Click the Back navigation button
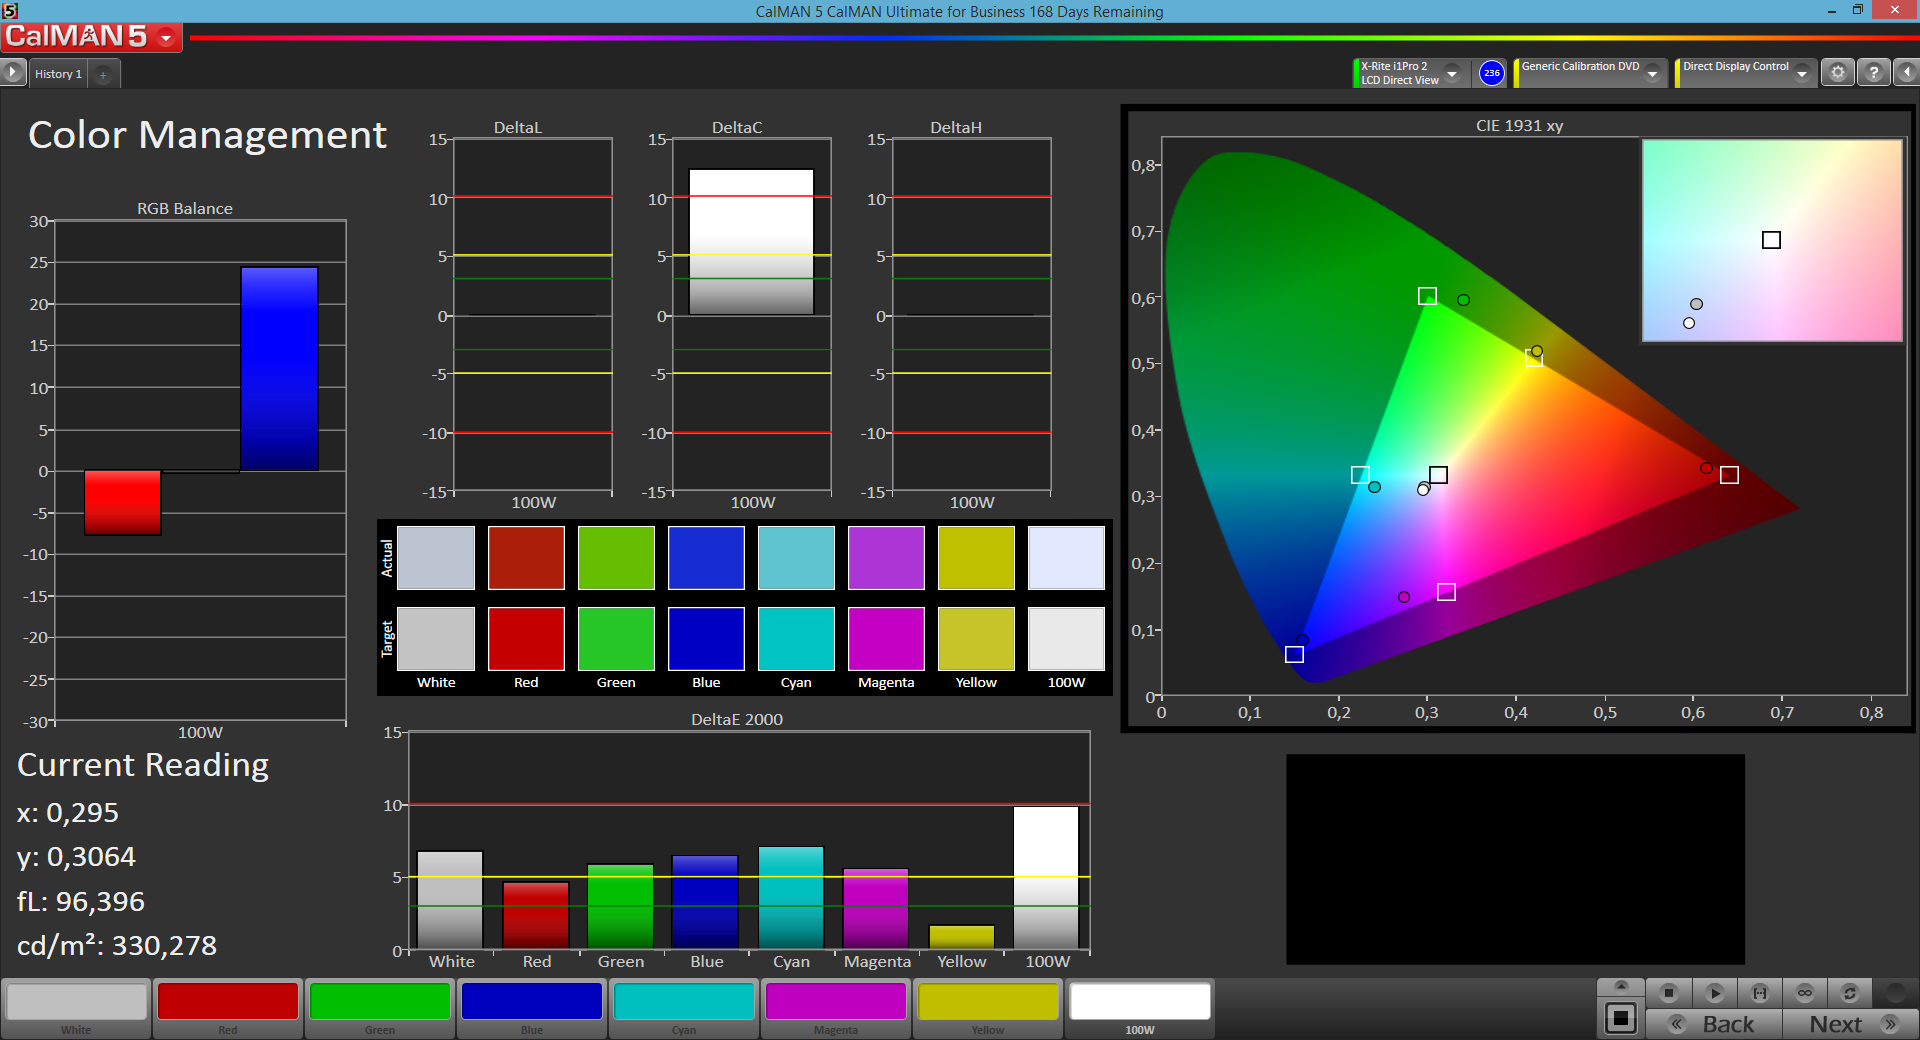 (1714, 1024)
